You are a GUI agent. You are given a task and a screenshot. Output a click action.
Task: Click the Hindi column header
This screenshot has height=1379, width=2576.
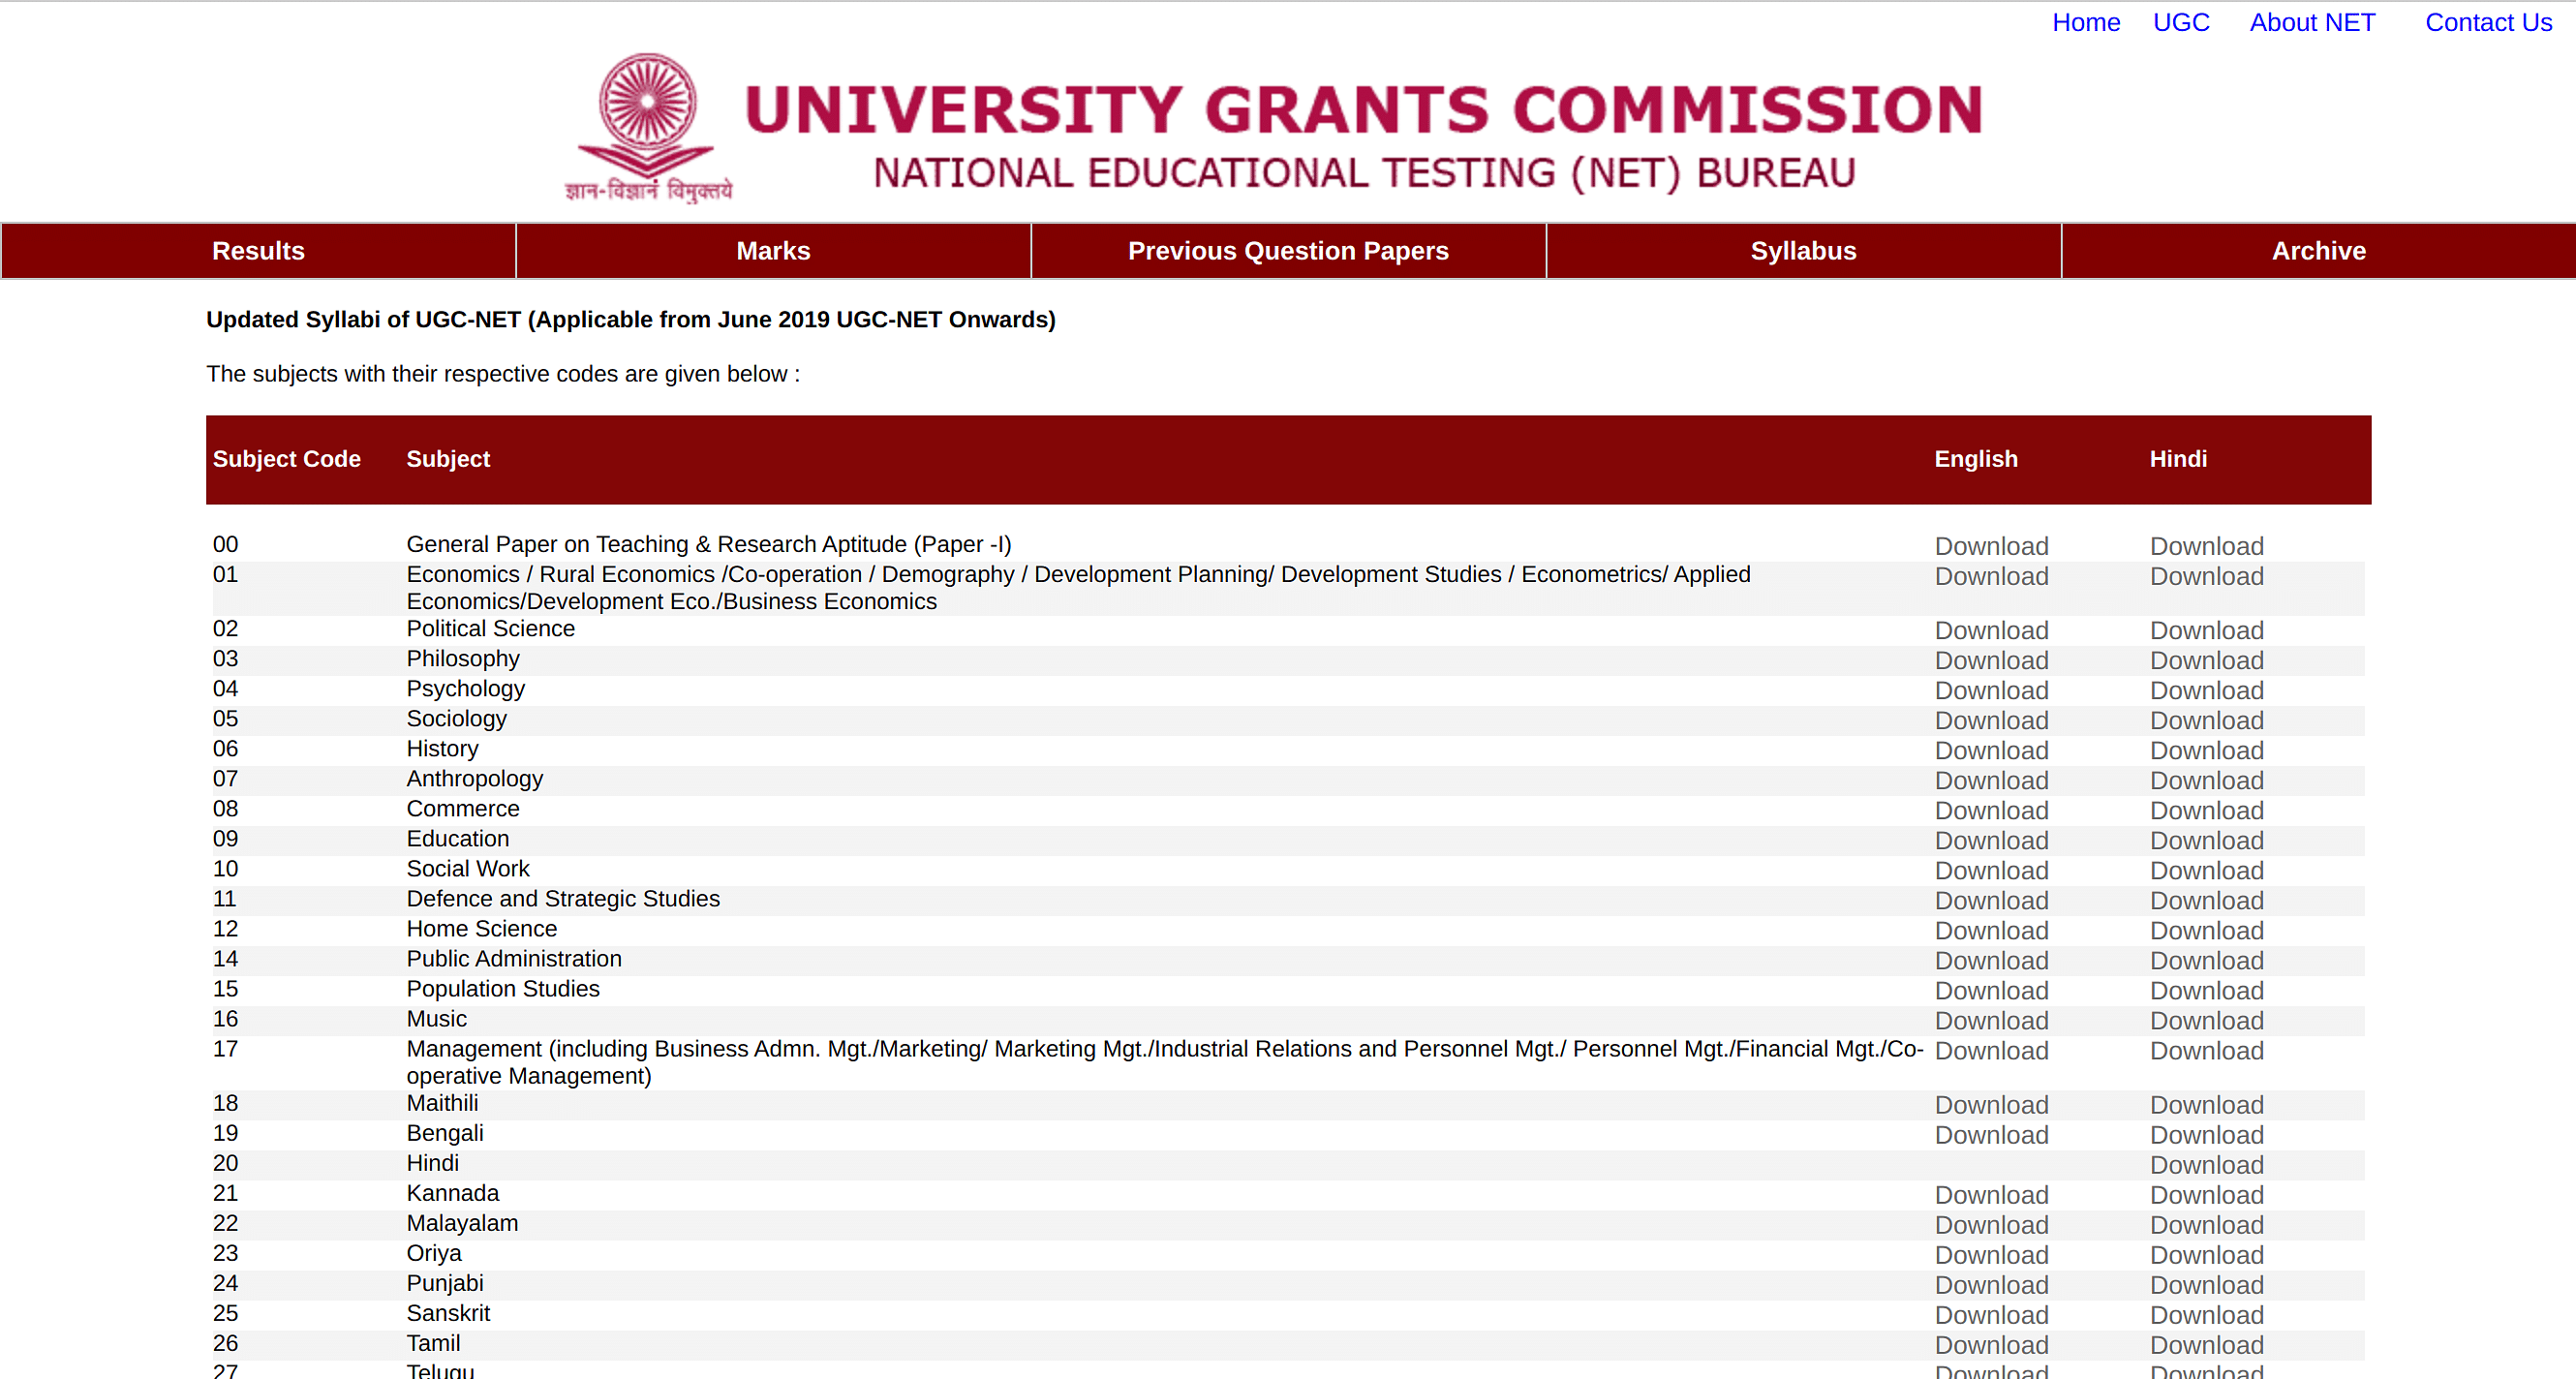coord(2177,459)
